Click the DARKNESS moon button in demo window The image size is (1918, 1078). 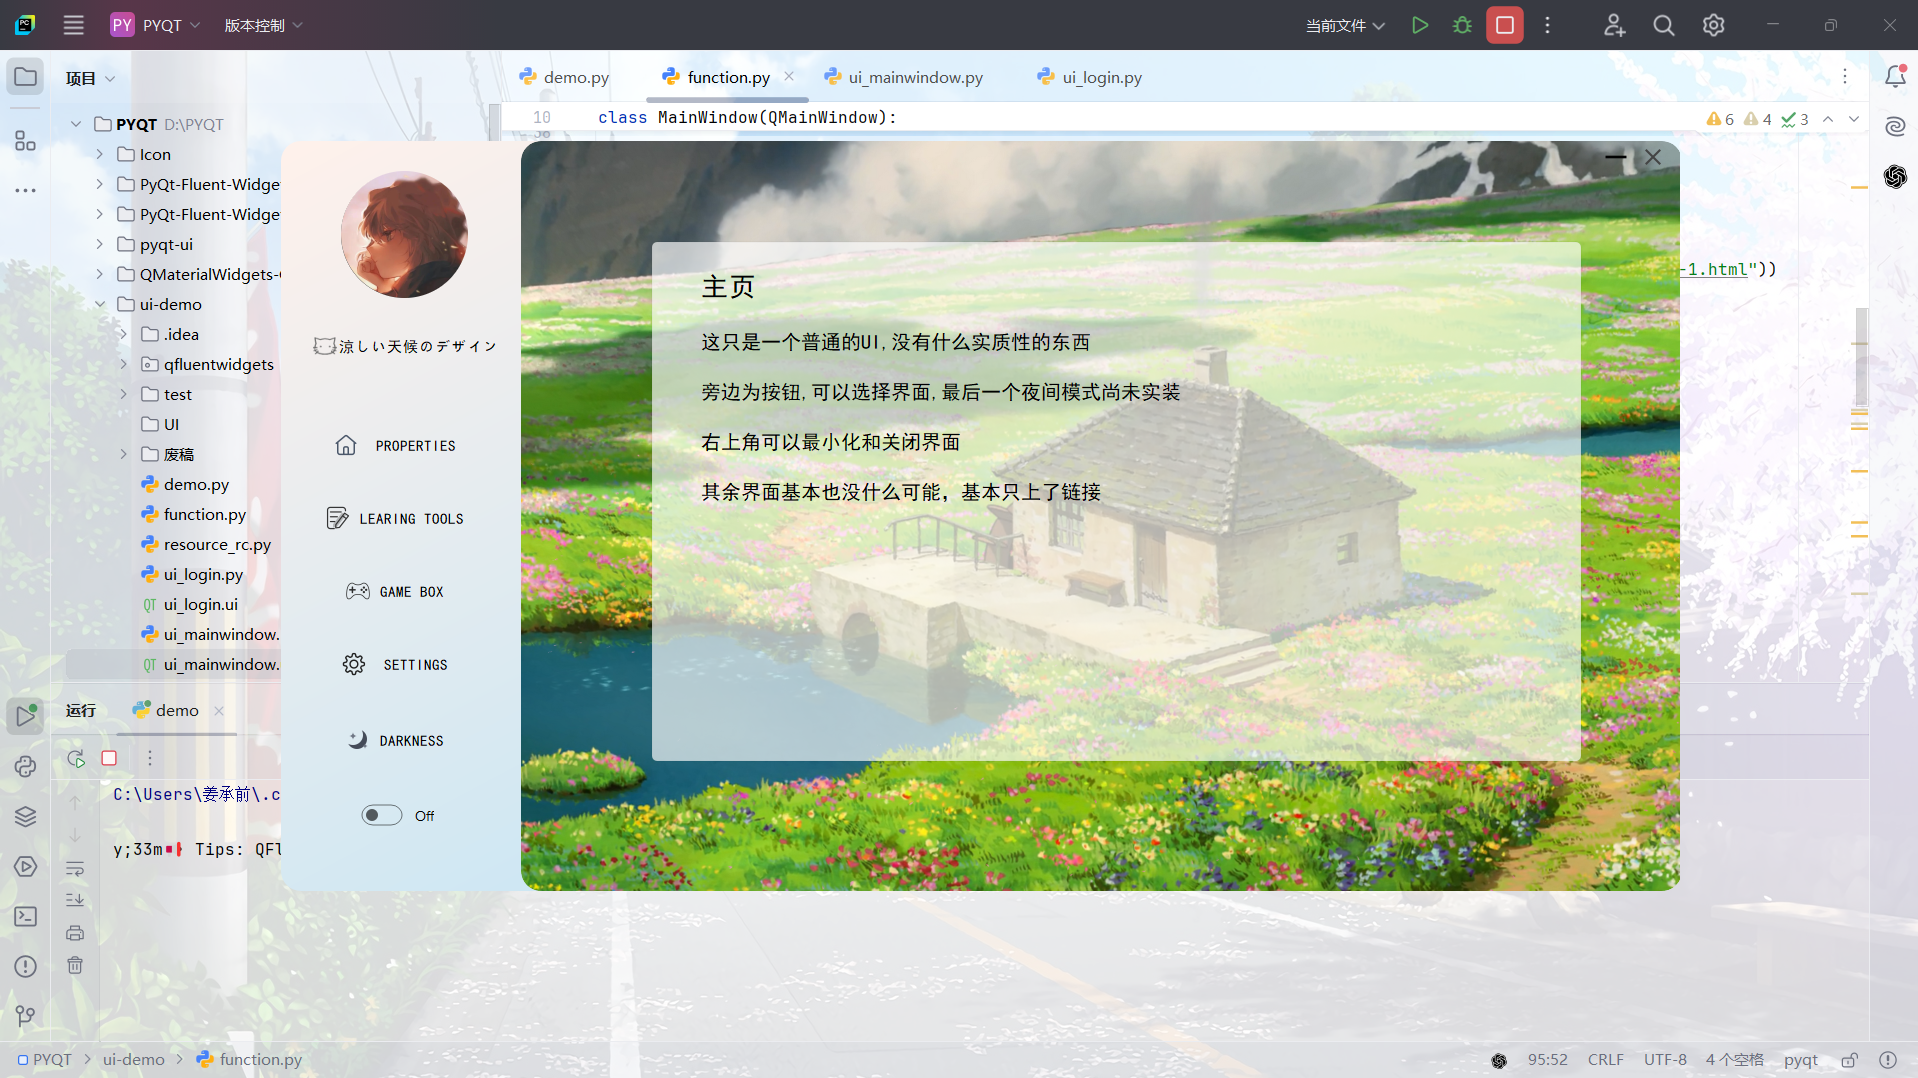[396, 740]
